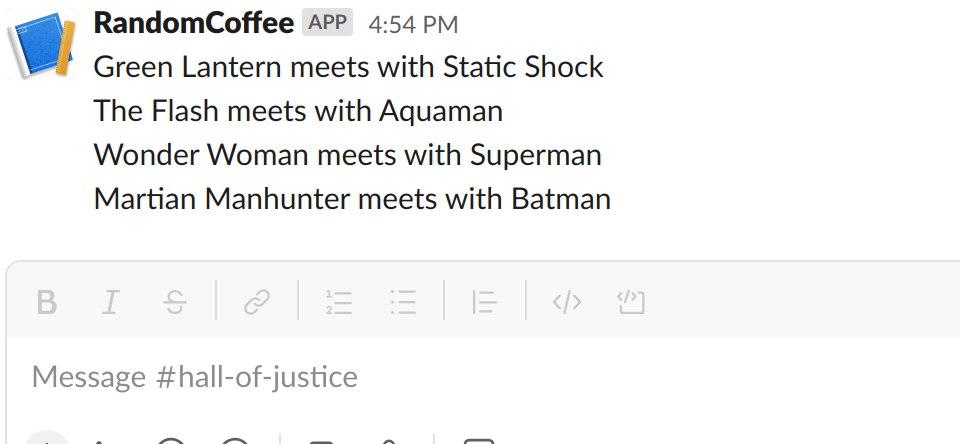The width and height of the screenshot is (960, 444).
Task: Open the 4:54 PM message timestamp
Action: click(x=413, y=25)
